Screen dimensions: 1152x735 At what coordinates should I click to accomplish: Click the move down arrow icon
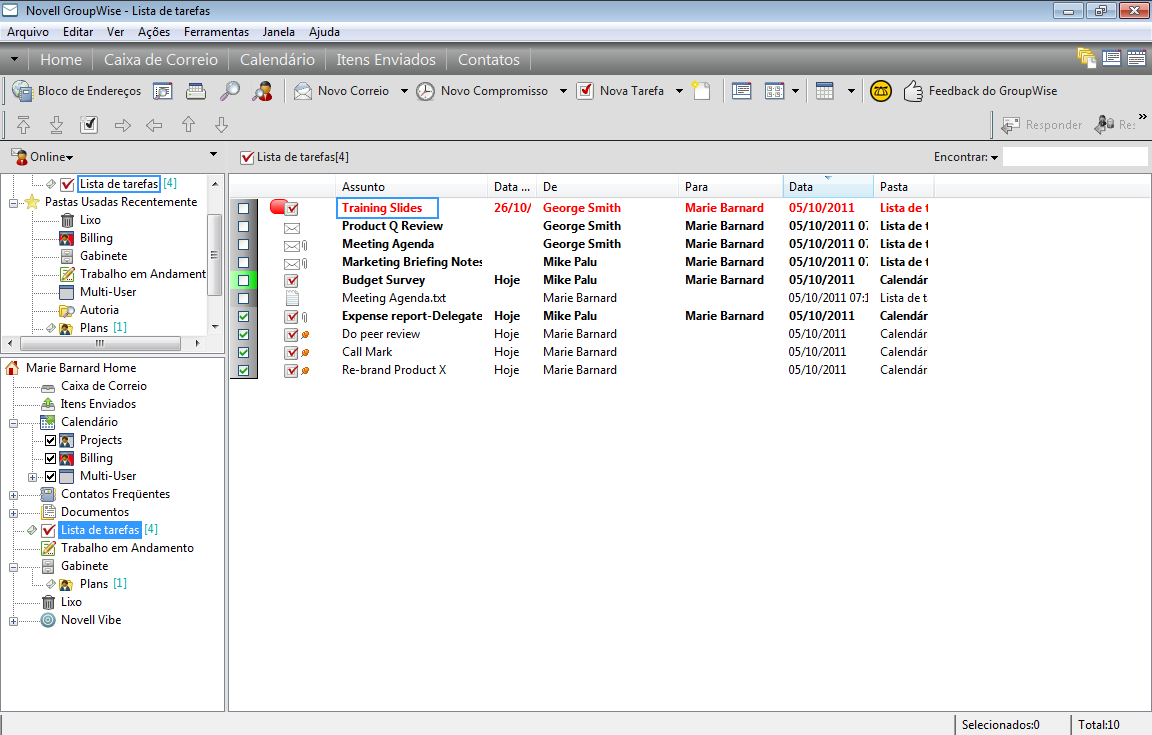(x=221, y=125)
